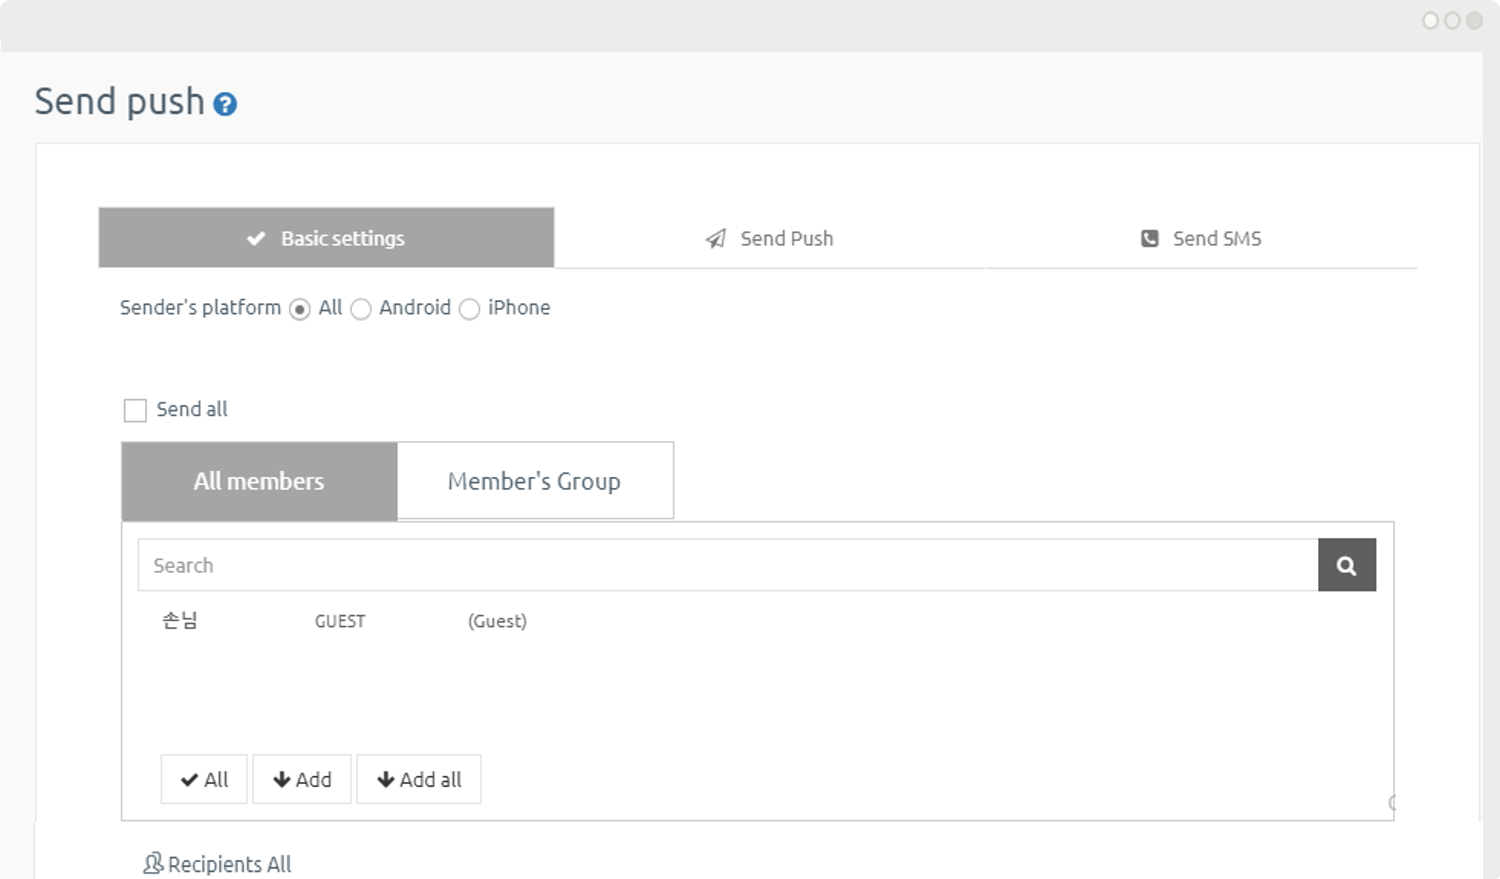
Task: Click the paper plane Send Push icon
Action: tap(716, 239)
